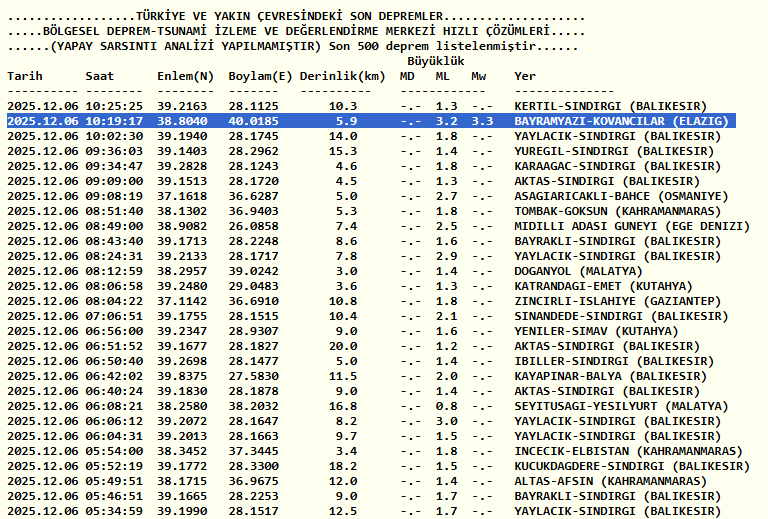Click longitude 39.0242 value

click(253, 271)
